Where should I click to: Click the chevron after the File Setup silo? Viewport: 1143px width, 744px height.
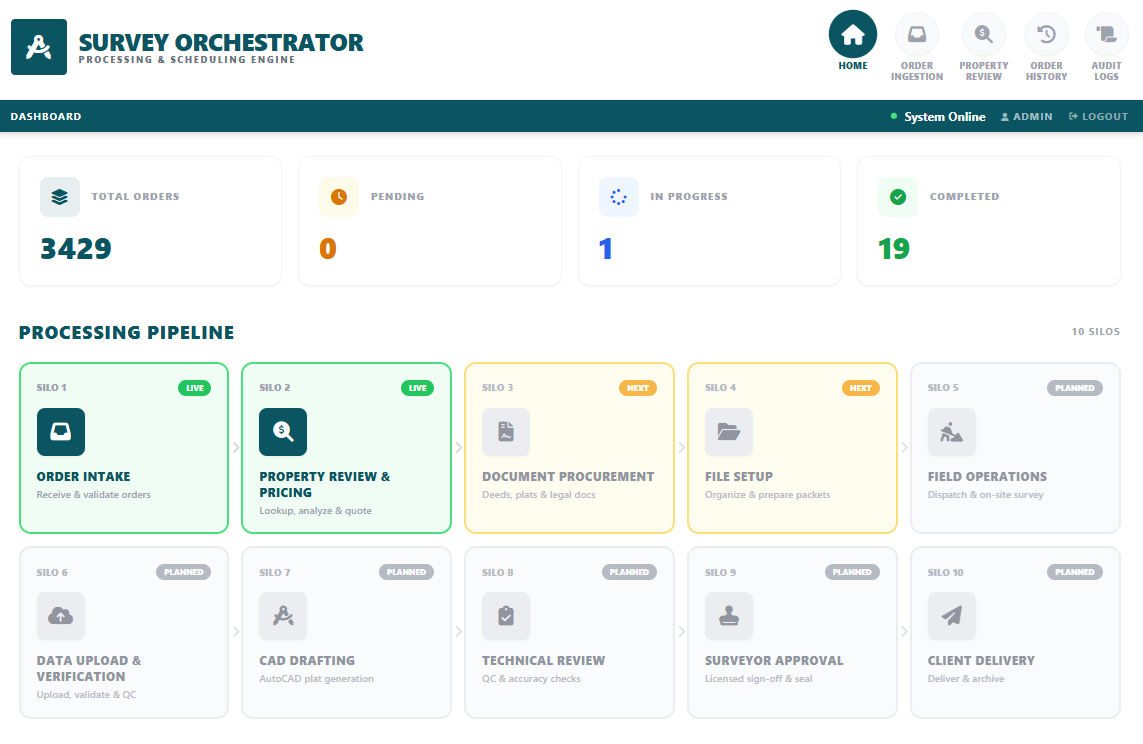click(x=903, y=448)
